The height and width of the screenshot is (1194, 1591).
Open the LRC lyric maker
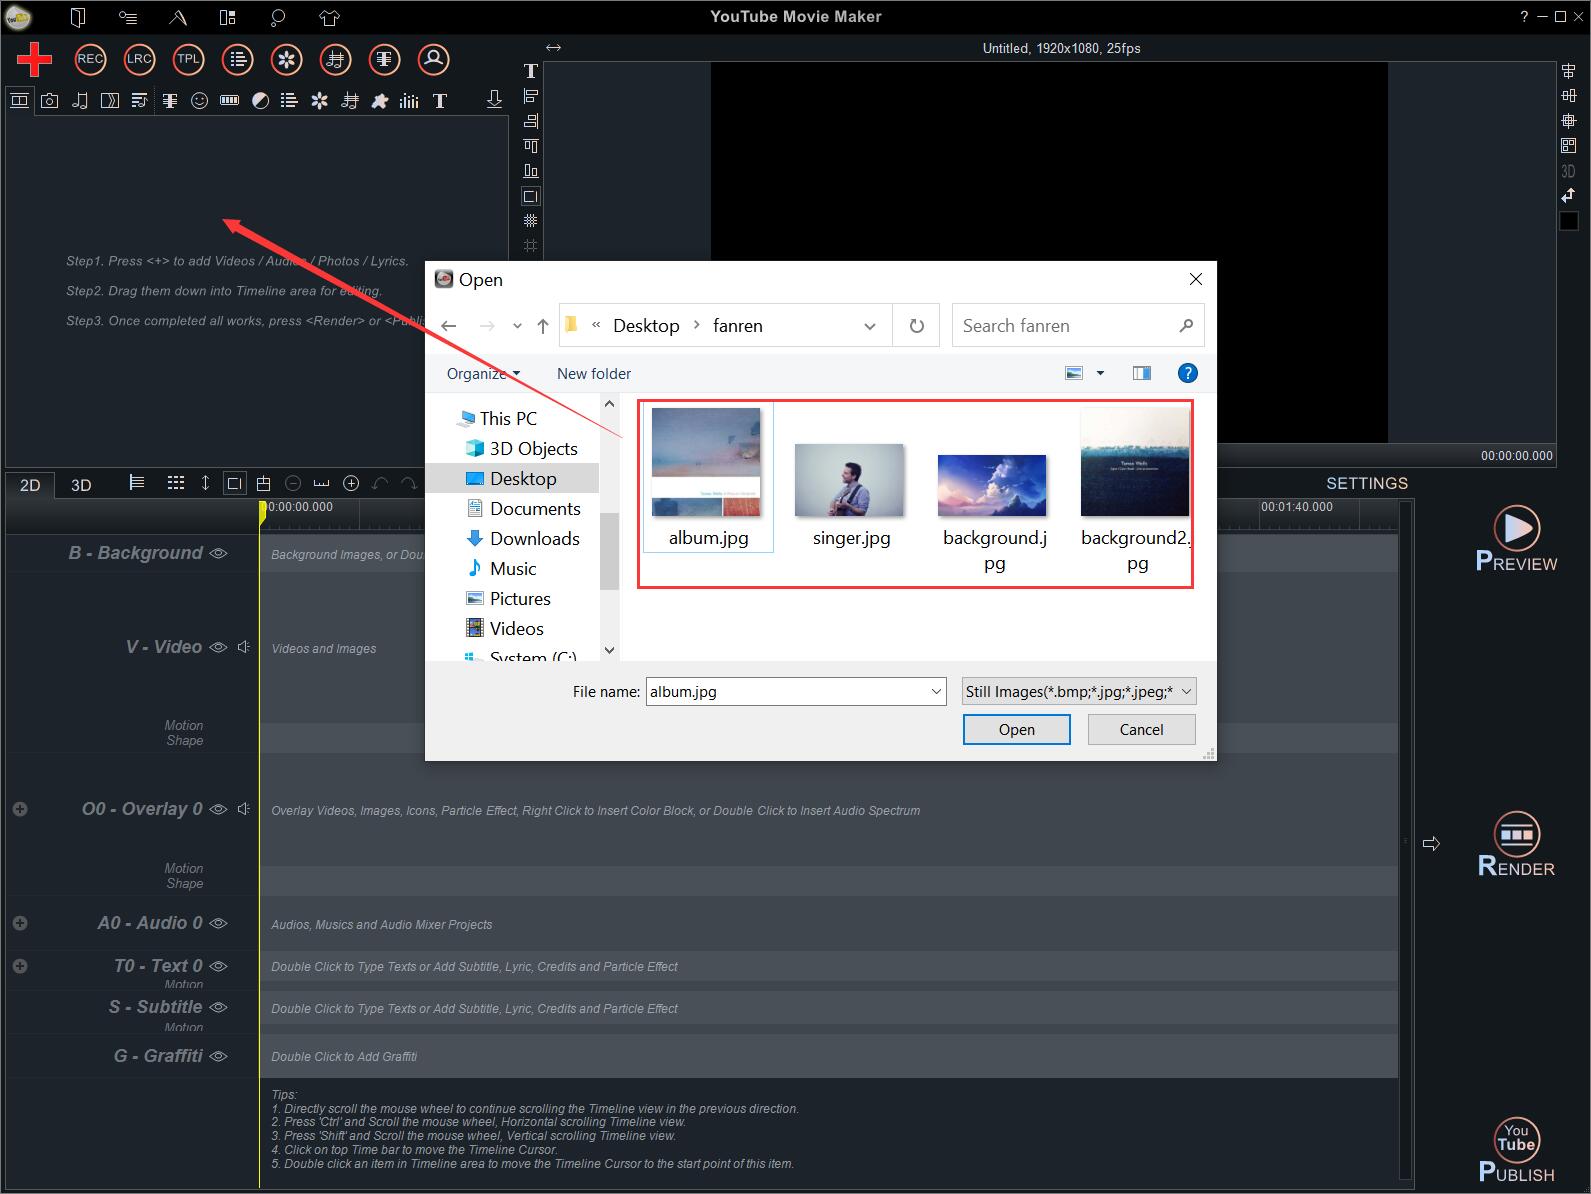[x=139, y=59]
